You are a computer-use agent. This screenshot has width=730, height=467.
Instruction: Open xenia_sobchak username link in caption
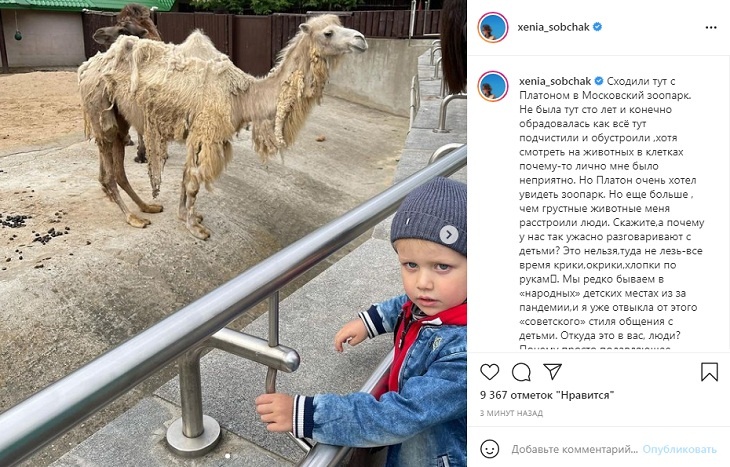click(555, 81)
